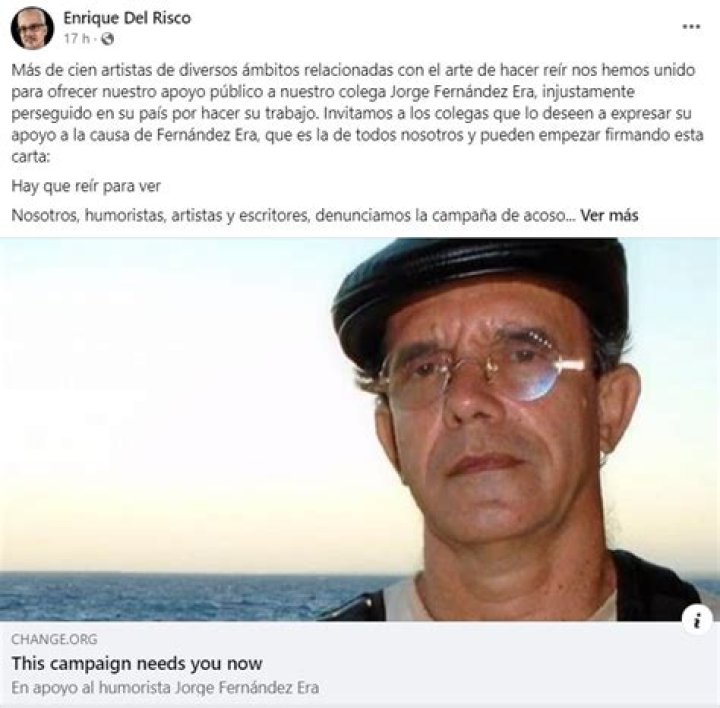This screenshot has height=708, width=720.
Task: Click the author name Enrique Del Risco
Action: [x=127, y=18]
